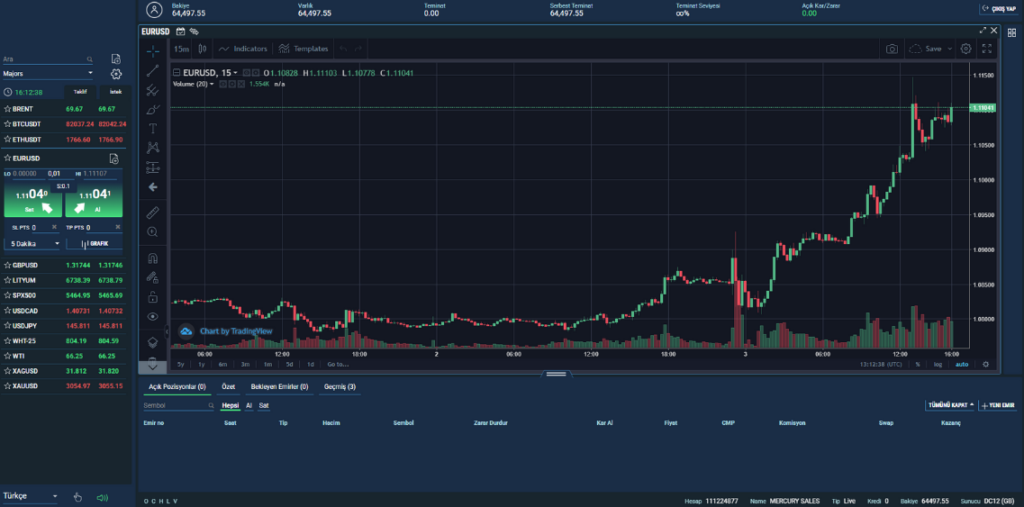Open the Geçmiş (3) tab
This screenshot has width=1024, height=507.
(338, 386)
